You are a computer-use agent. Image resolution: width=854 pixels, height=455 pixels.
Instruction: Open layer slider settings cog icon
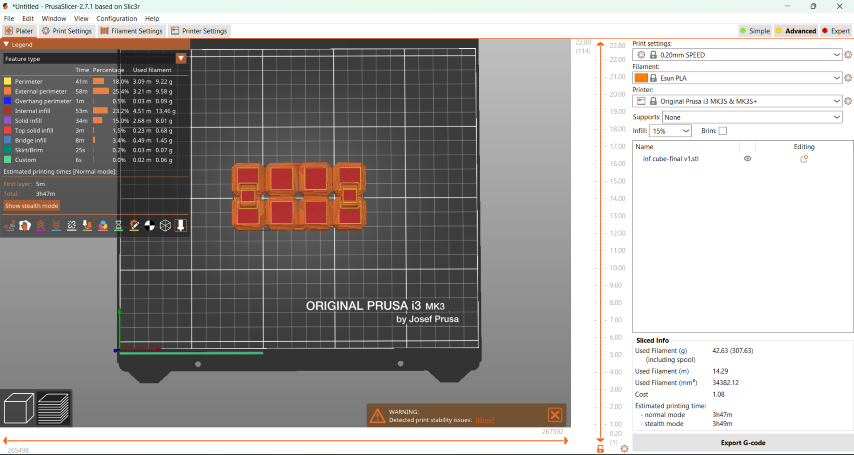pos(624,448)
